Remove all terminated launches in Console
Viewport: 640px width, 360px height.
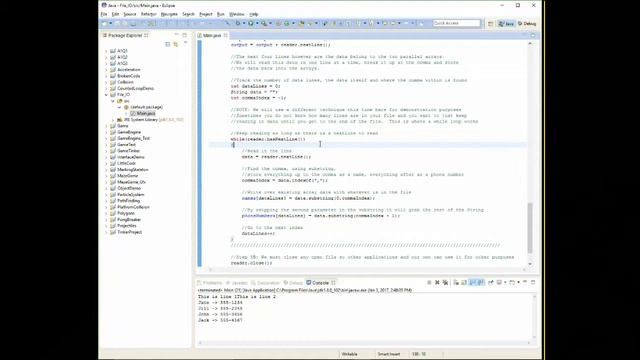(x=445, y=282)
